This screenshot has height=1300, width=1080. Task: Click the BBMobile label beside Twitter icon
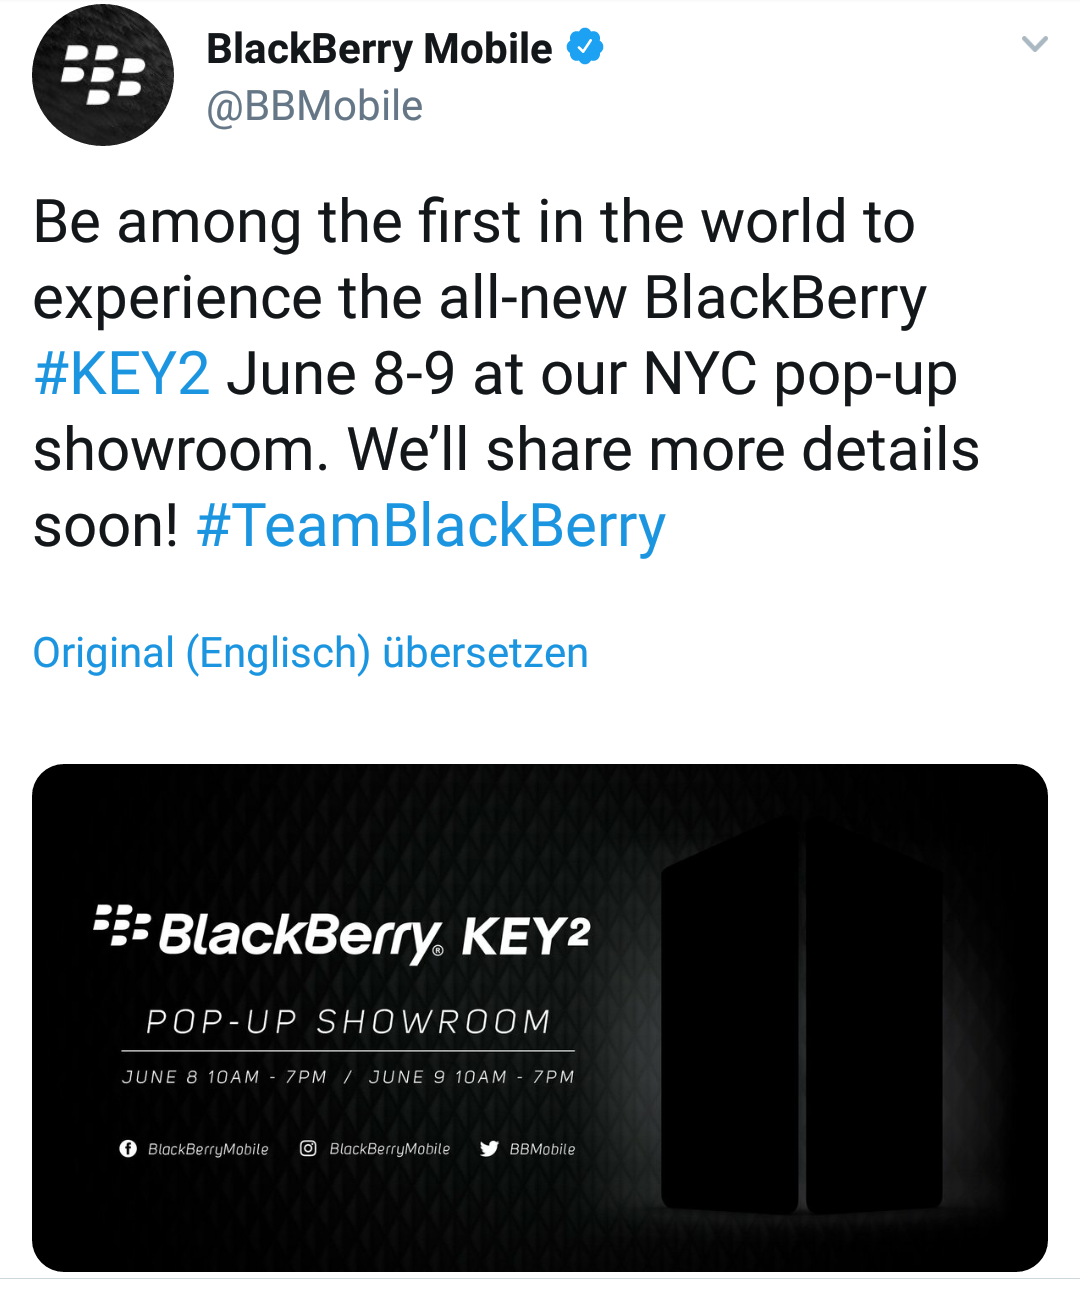pos(543,1149)
